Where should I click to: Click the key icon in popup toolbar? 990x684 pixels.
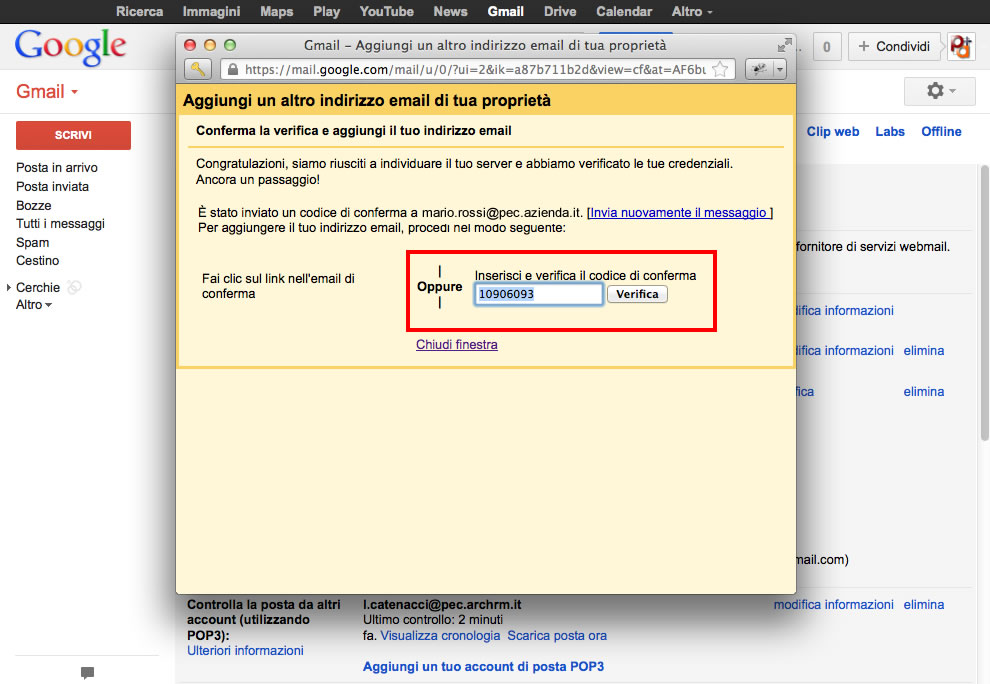198,69
